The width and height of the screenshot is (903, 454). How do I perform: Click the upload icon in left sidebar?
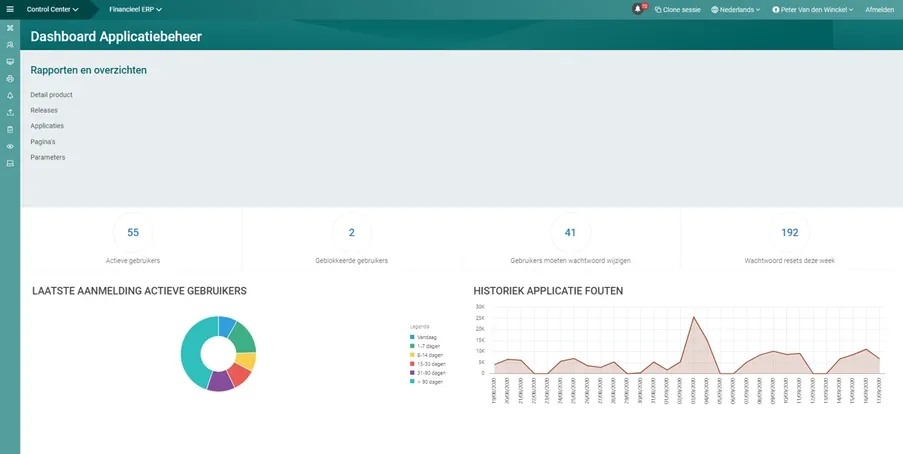click(10, 112)
